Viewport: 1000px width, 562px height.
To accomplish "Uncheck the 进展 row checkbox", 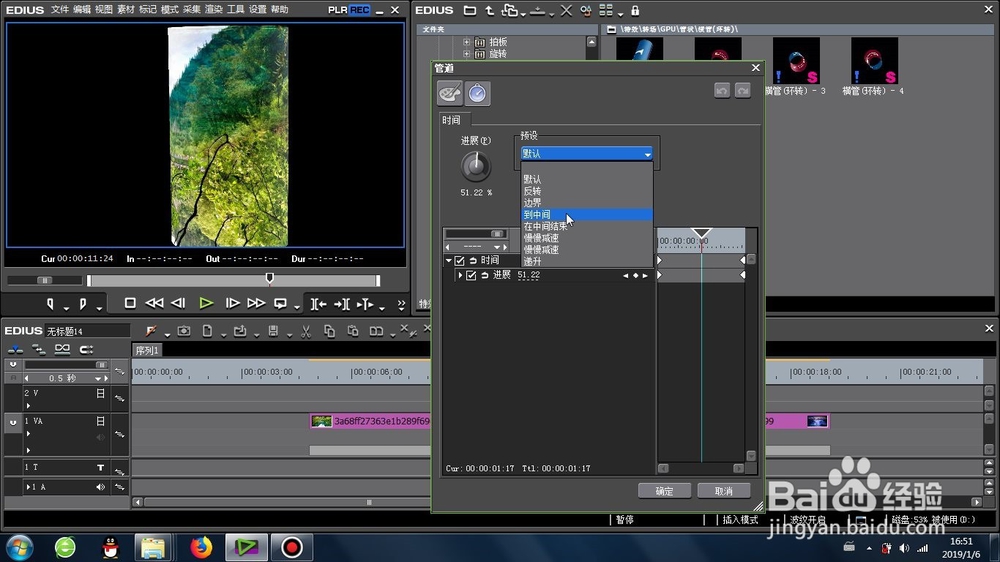I will [x=471, y=275].
